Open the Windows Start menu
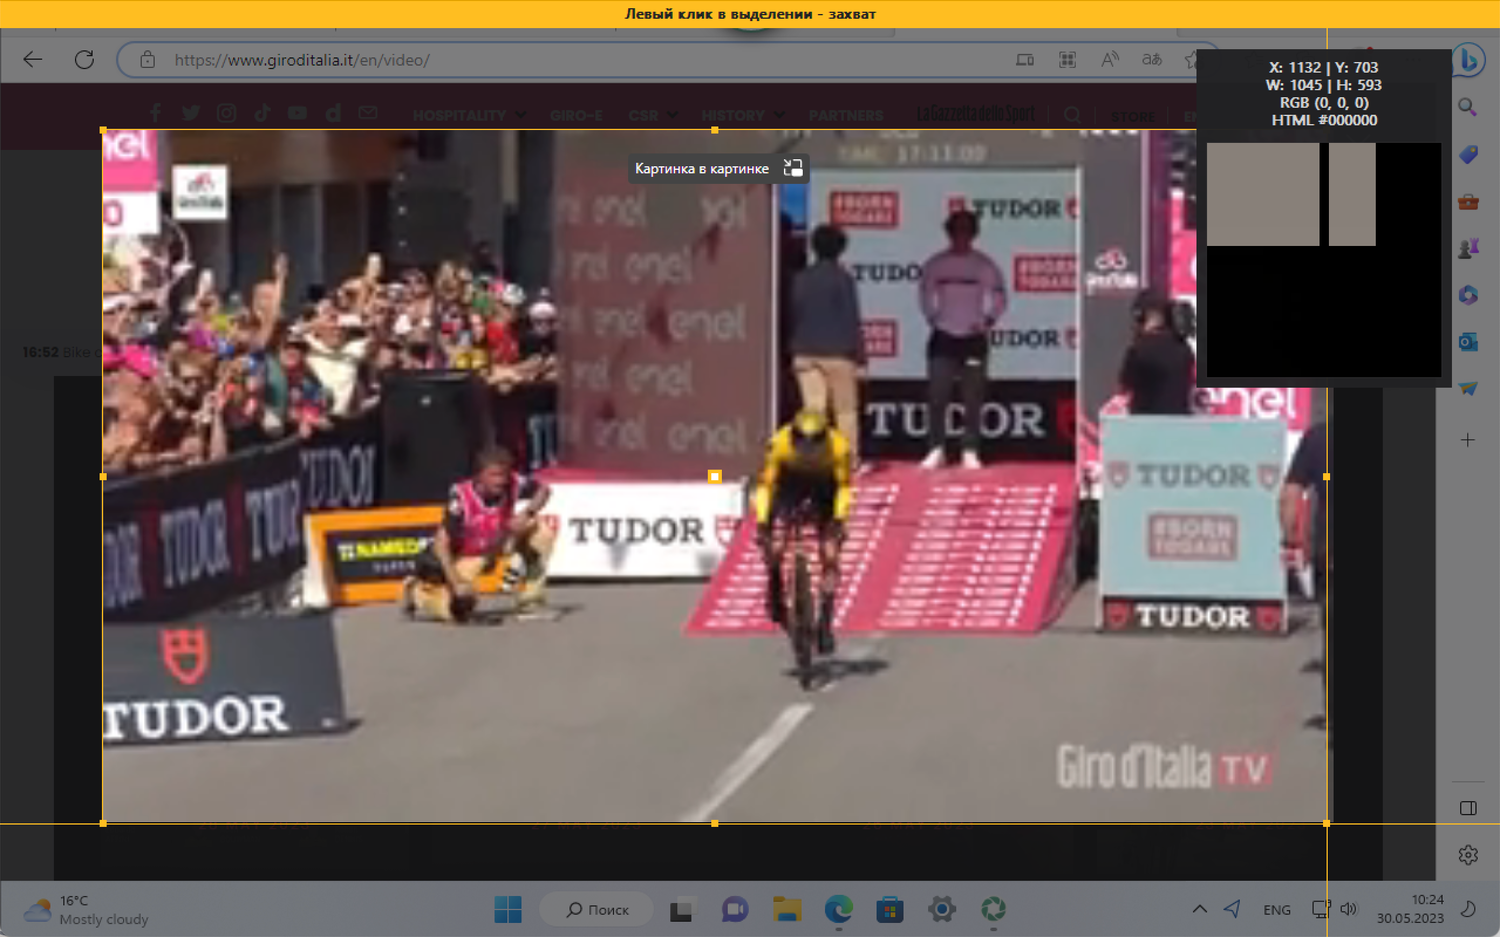1500x937 pixels. click(x=508, y=909)
